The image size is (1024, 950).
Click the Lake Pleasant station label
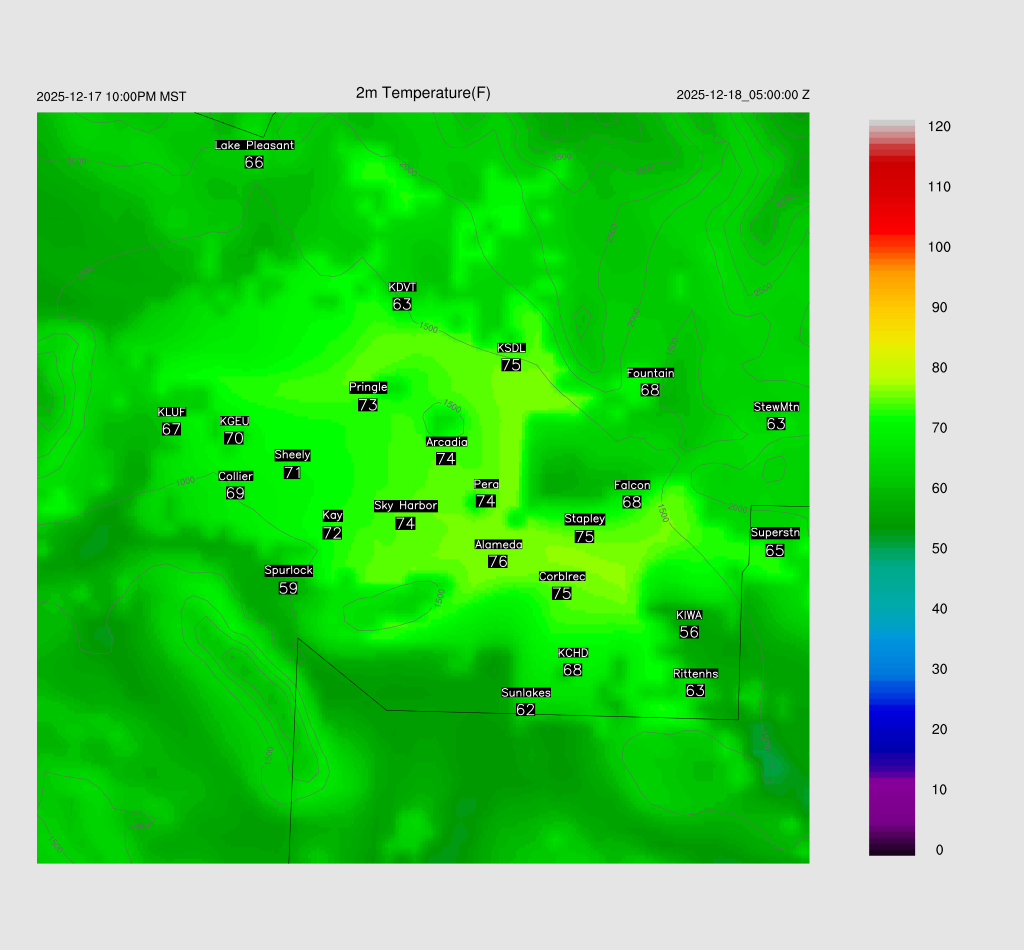coord(254,145)
